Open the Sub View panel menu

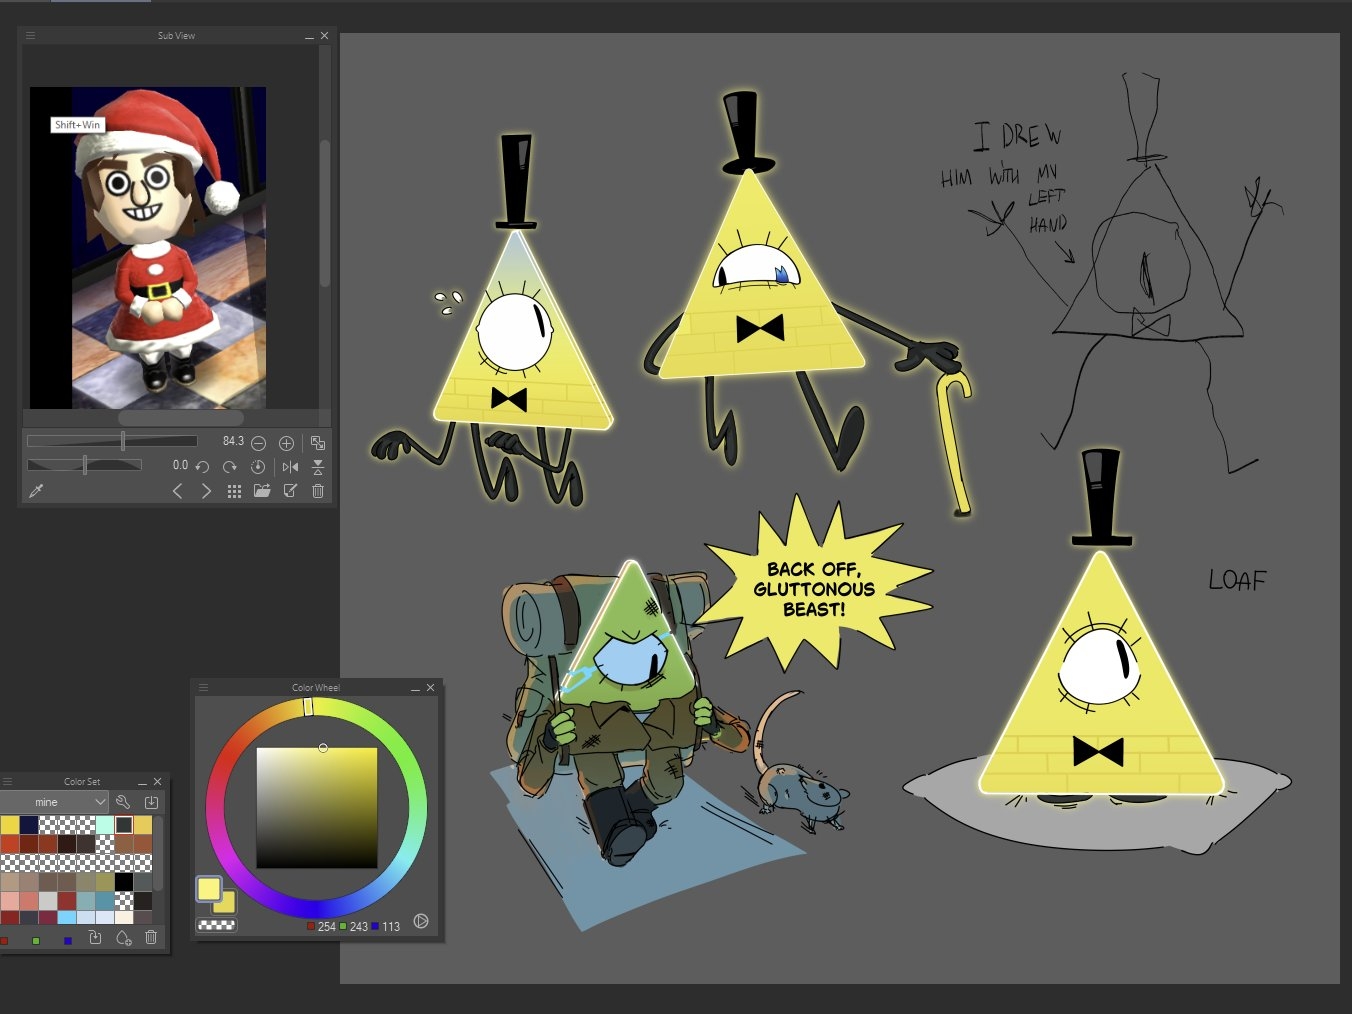coord(30,36)
